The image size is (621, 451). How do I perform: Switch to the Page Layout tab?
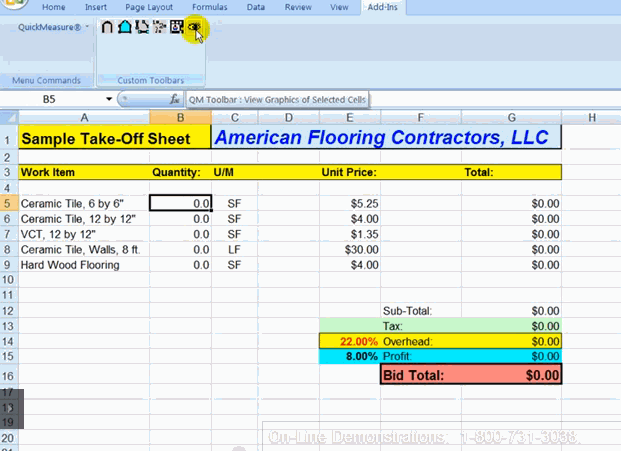tap(149, 7)
